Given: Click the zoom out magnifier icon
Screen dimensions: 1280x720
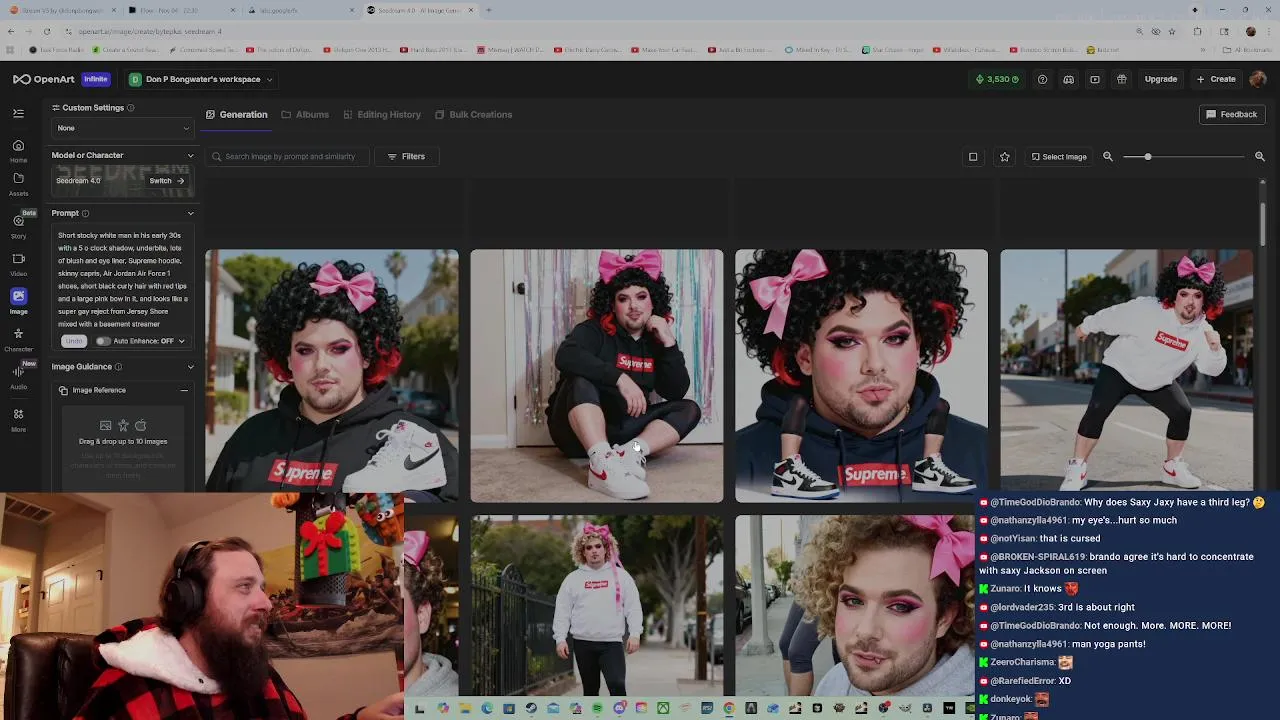Looking at the screenshot, I should coord(1107,157).
